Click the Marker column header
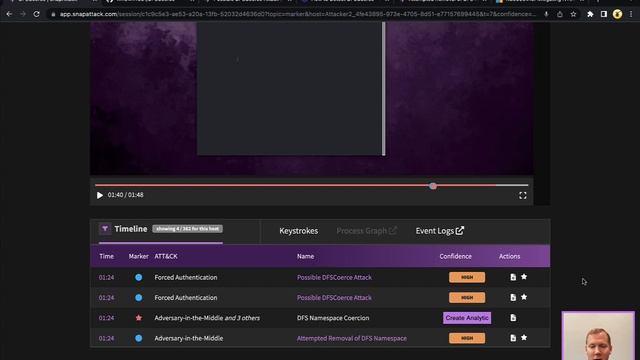640x360 pixels. (x=138, y=256)
